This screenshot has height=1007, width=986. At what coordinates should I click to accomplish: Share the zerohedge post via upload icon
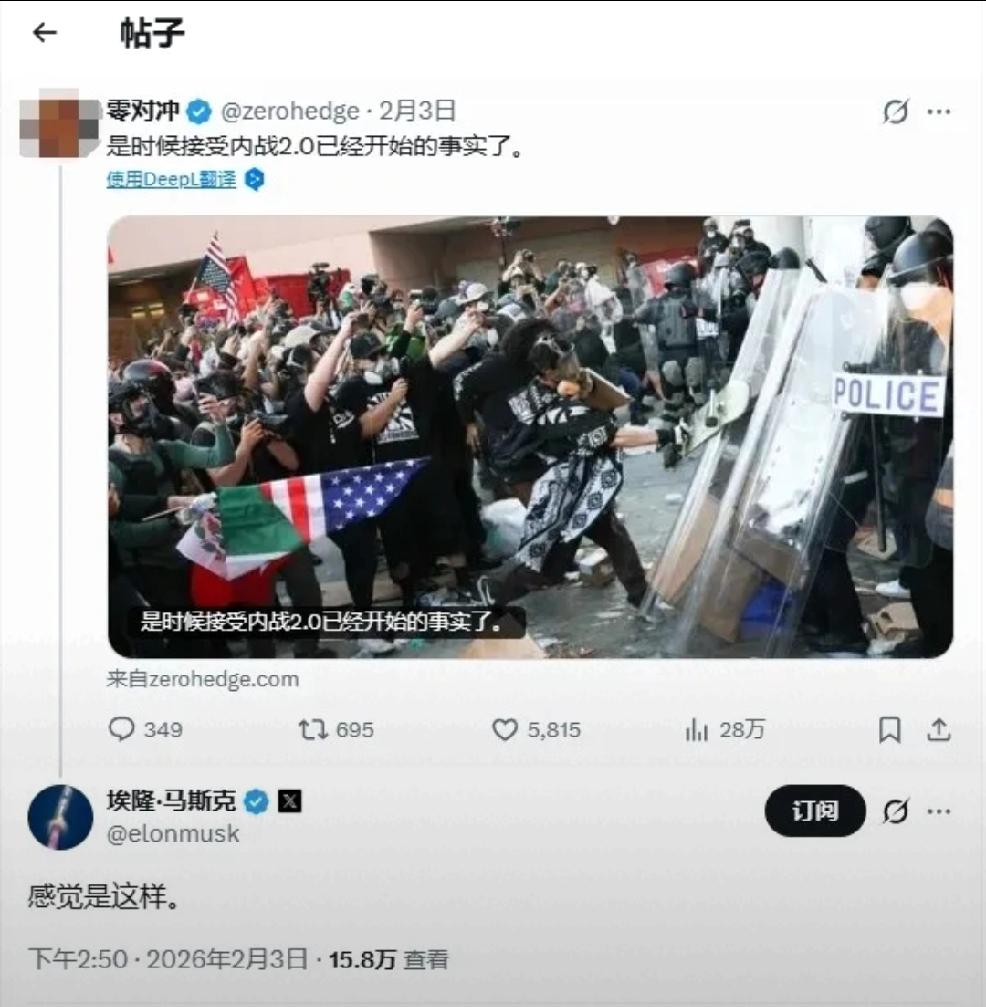(938, 730)
